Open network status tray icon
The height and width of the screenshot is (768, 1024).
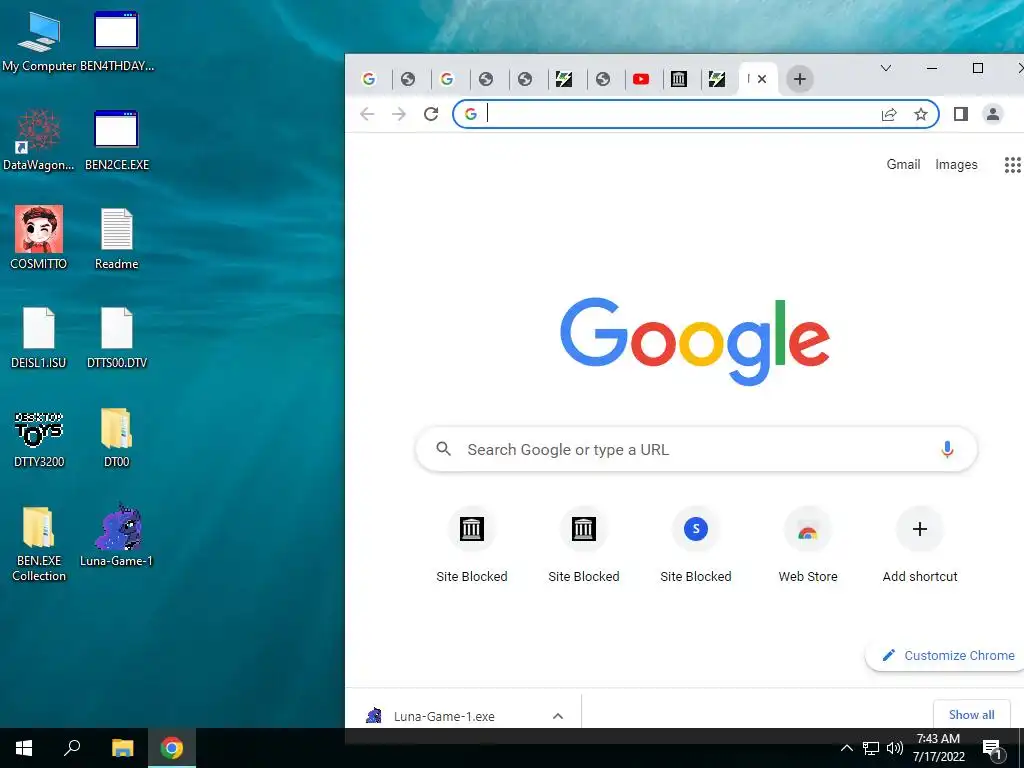[x=871, y=748]
